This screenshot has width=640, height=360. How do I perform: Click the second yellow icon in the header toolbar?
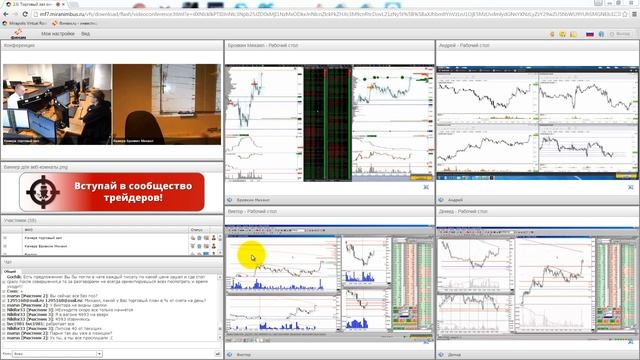coord(563,34)
